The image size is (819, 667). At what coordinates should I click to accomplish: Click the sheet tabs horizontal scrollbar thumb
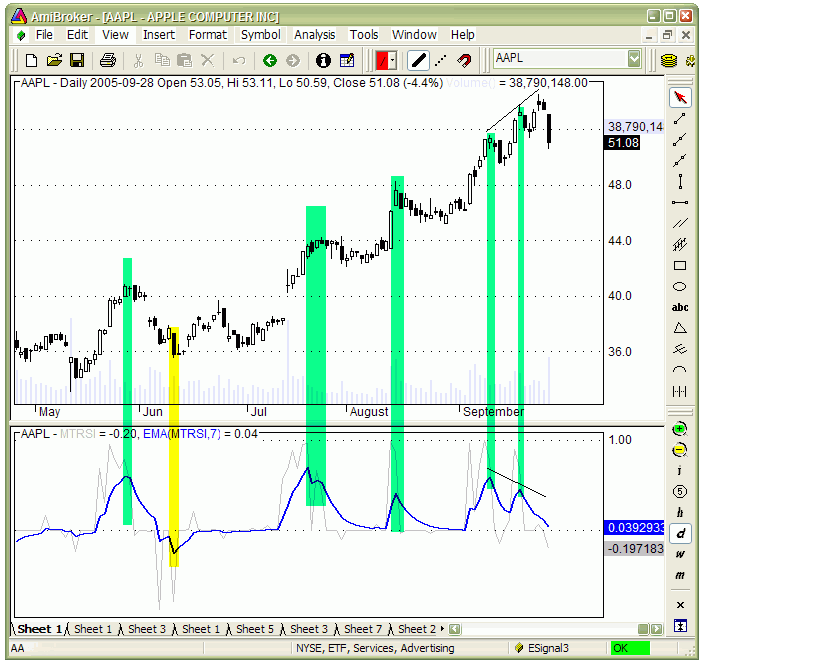coord(644,629)
